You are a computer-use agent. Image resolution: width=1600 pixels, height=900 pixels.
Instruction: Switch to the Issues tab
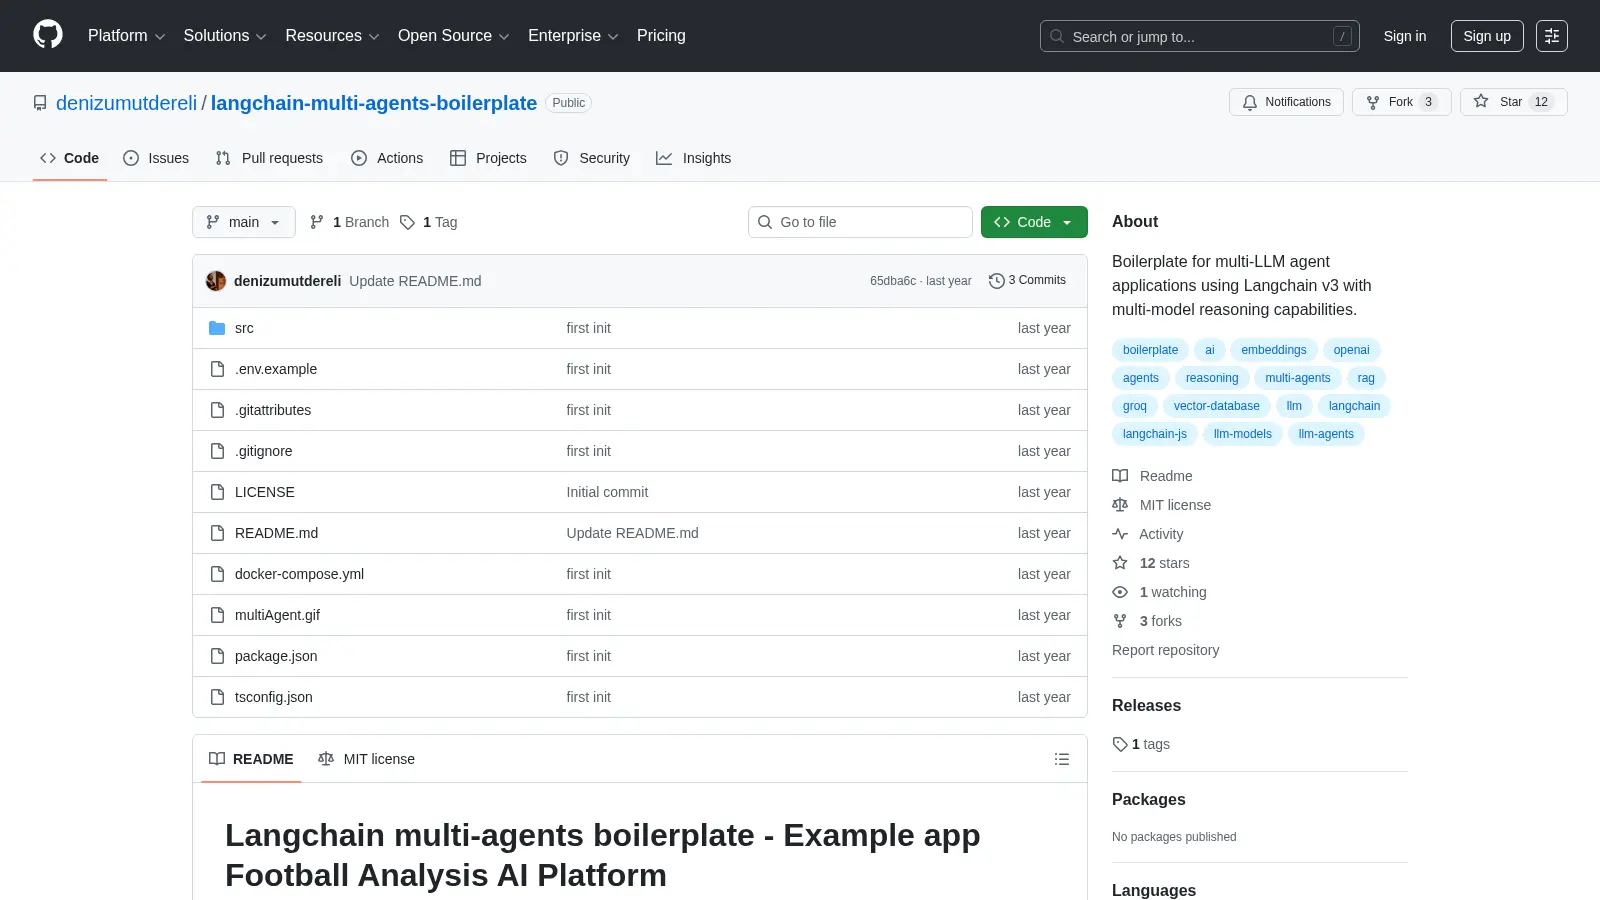pyautogui.click(x=156, y=158)
